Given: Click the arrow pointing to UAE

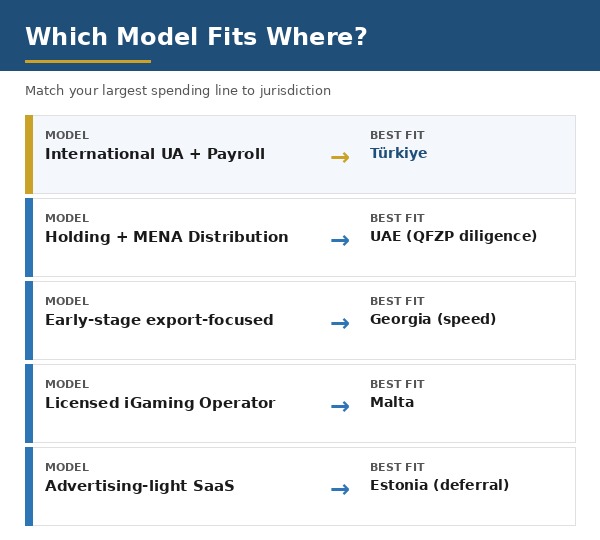Looking at the screenshot, I should [x=340, y=240].
